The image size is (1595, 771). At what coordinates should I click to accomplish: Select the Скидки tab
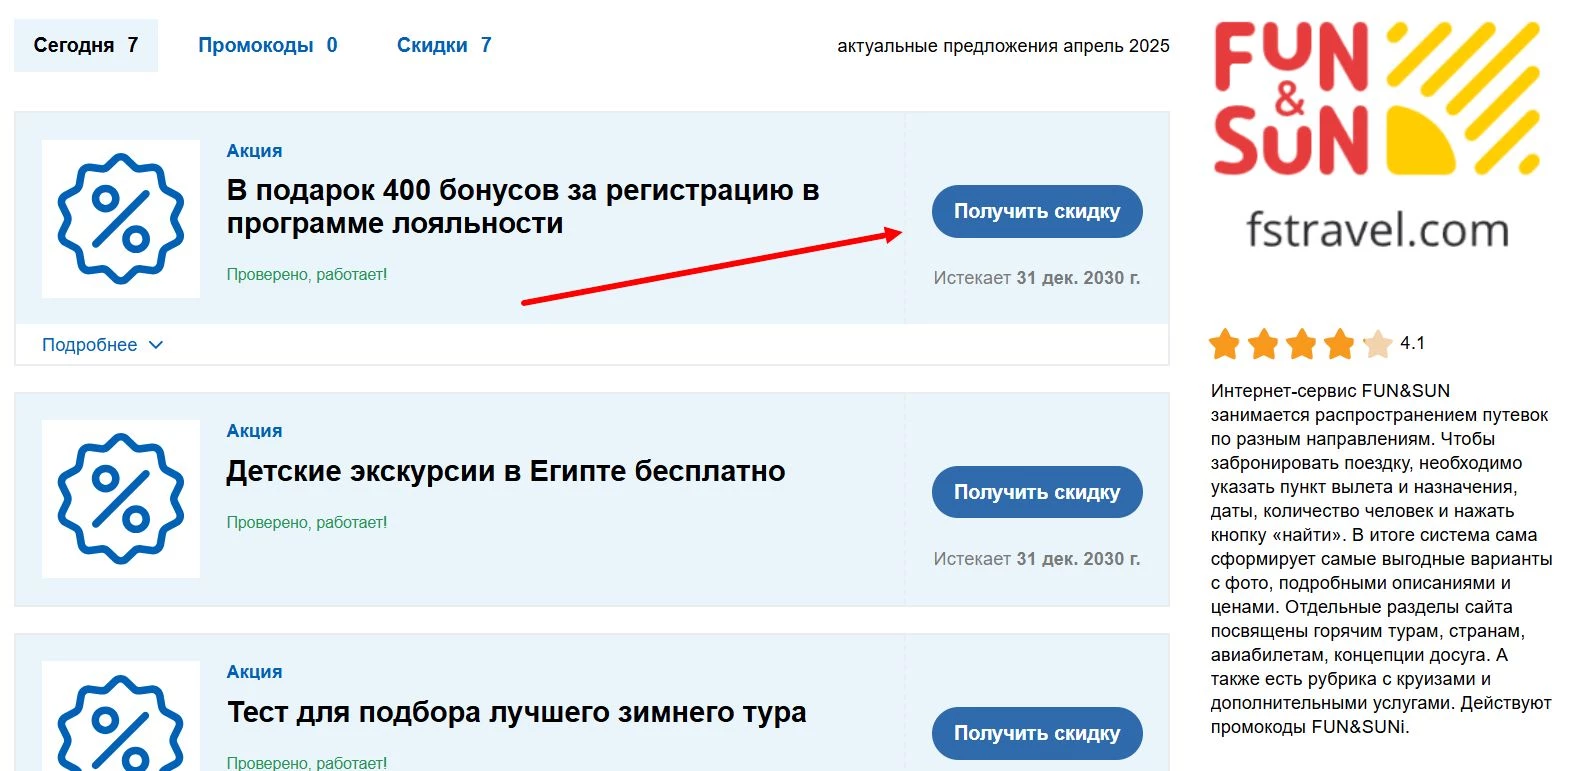tap(444, 45)
